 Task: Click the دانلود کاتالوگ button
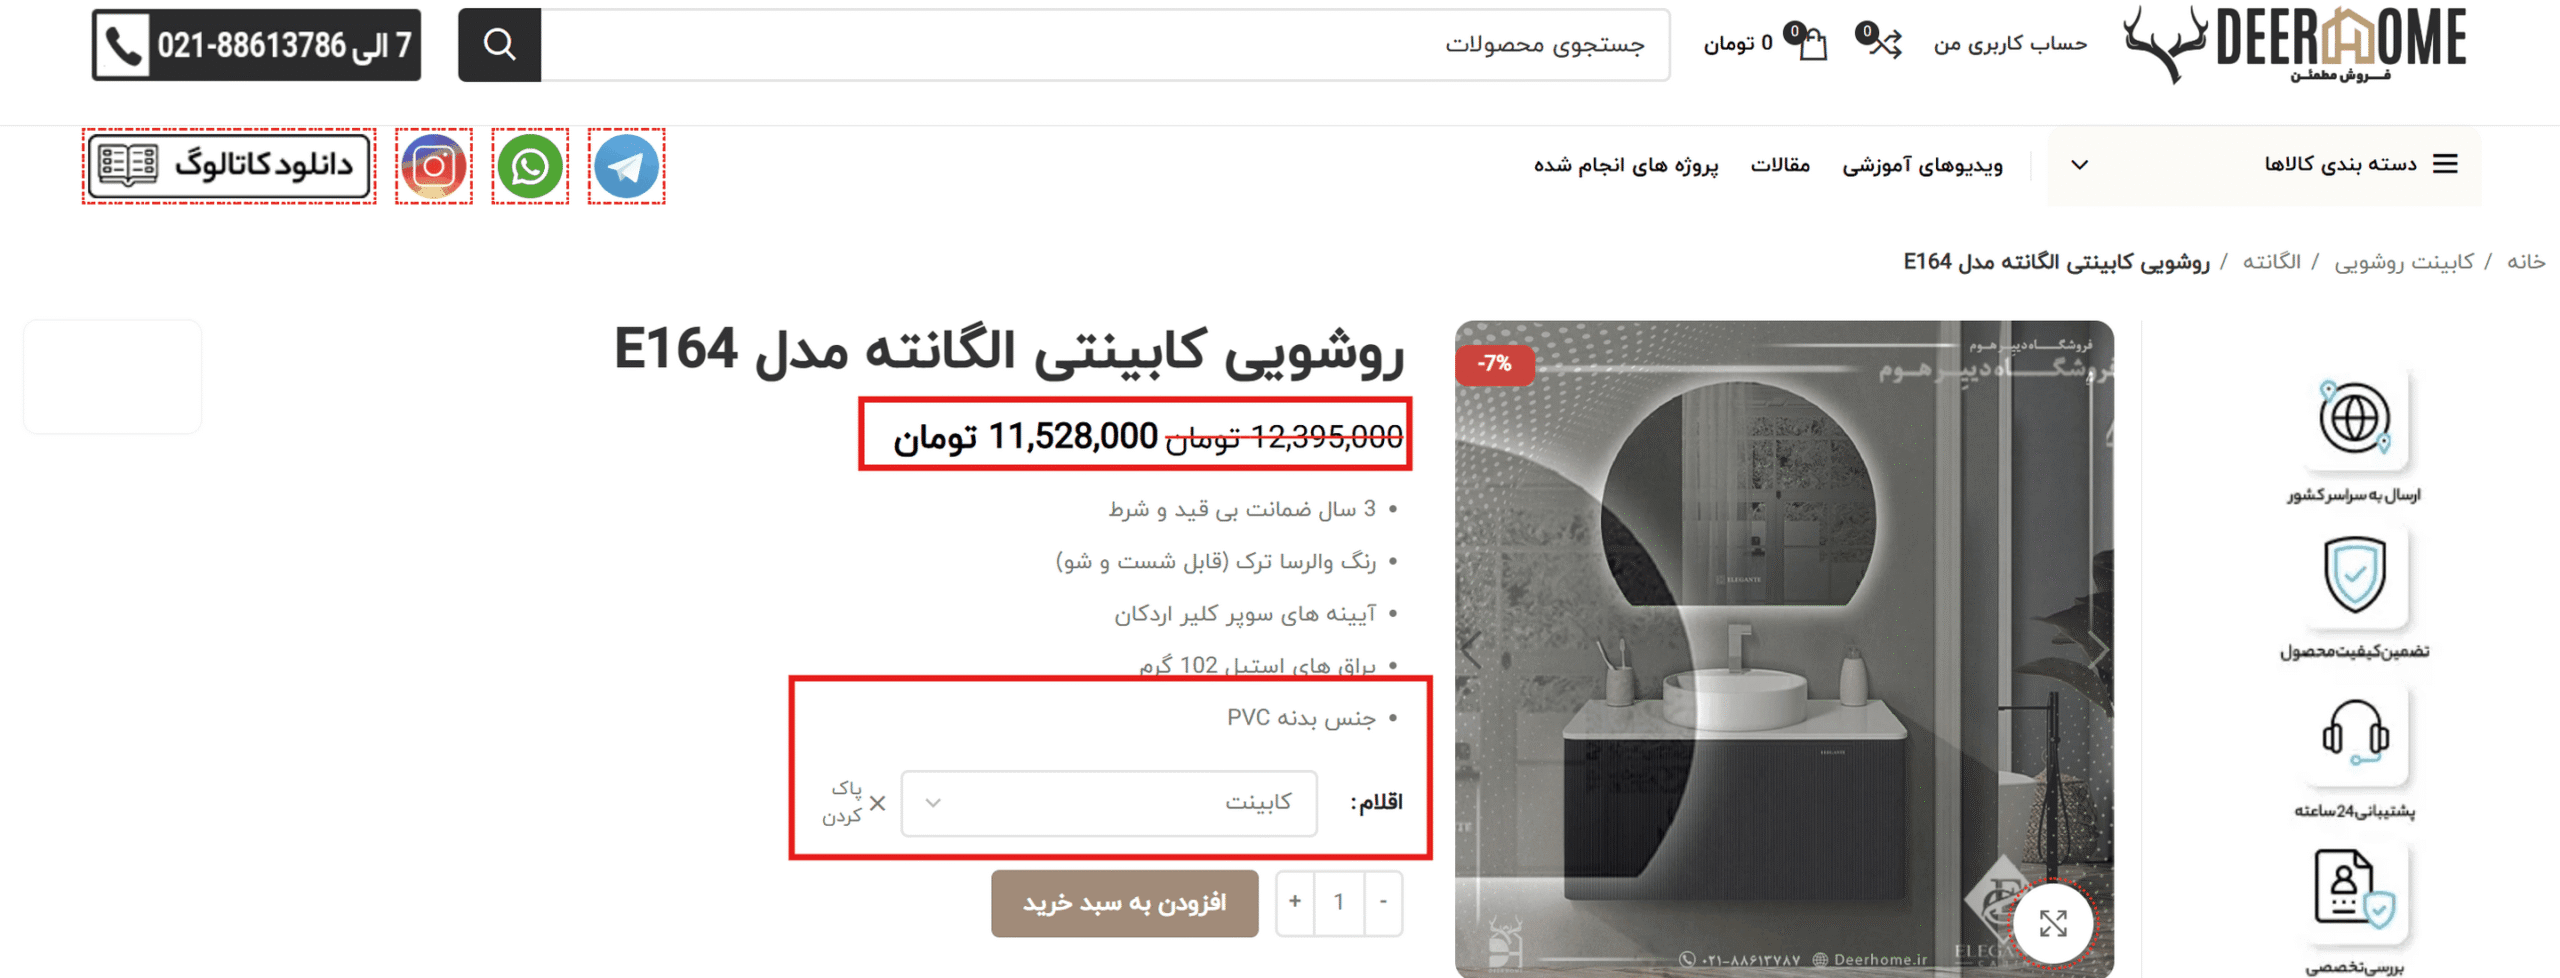[x=229, y=166]
